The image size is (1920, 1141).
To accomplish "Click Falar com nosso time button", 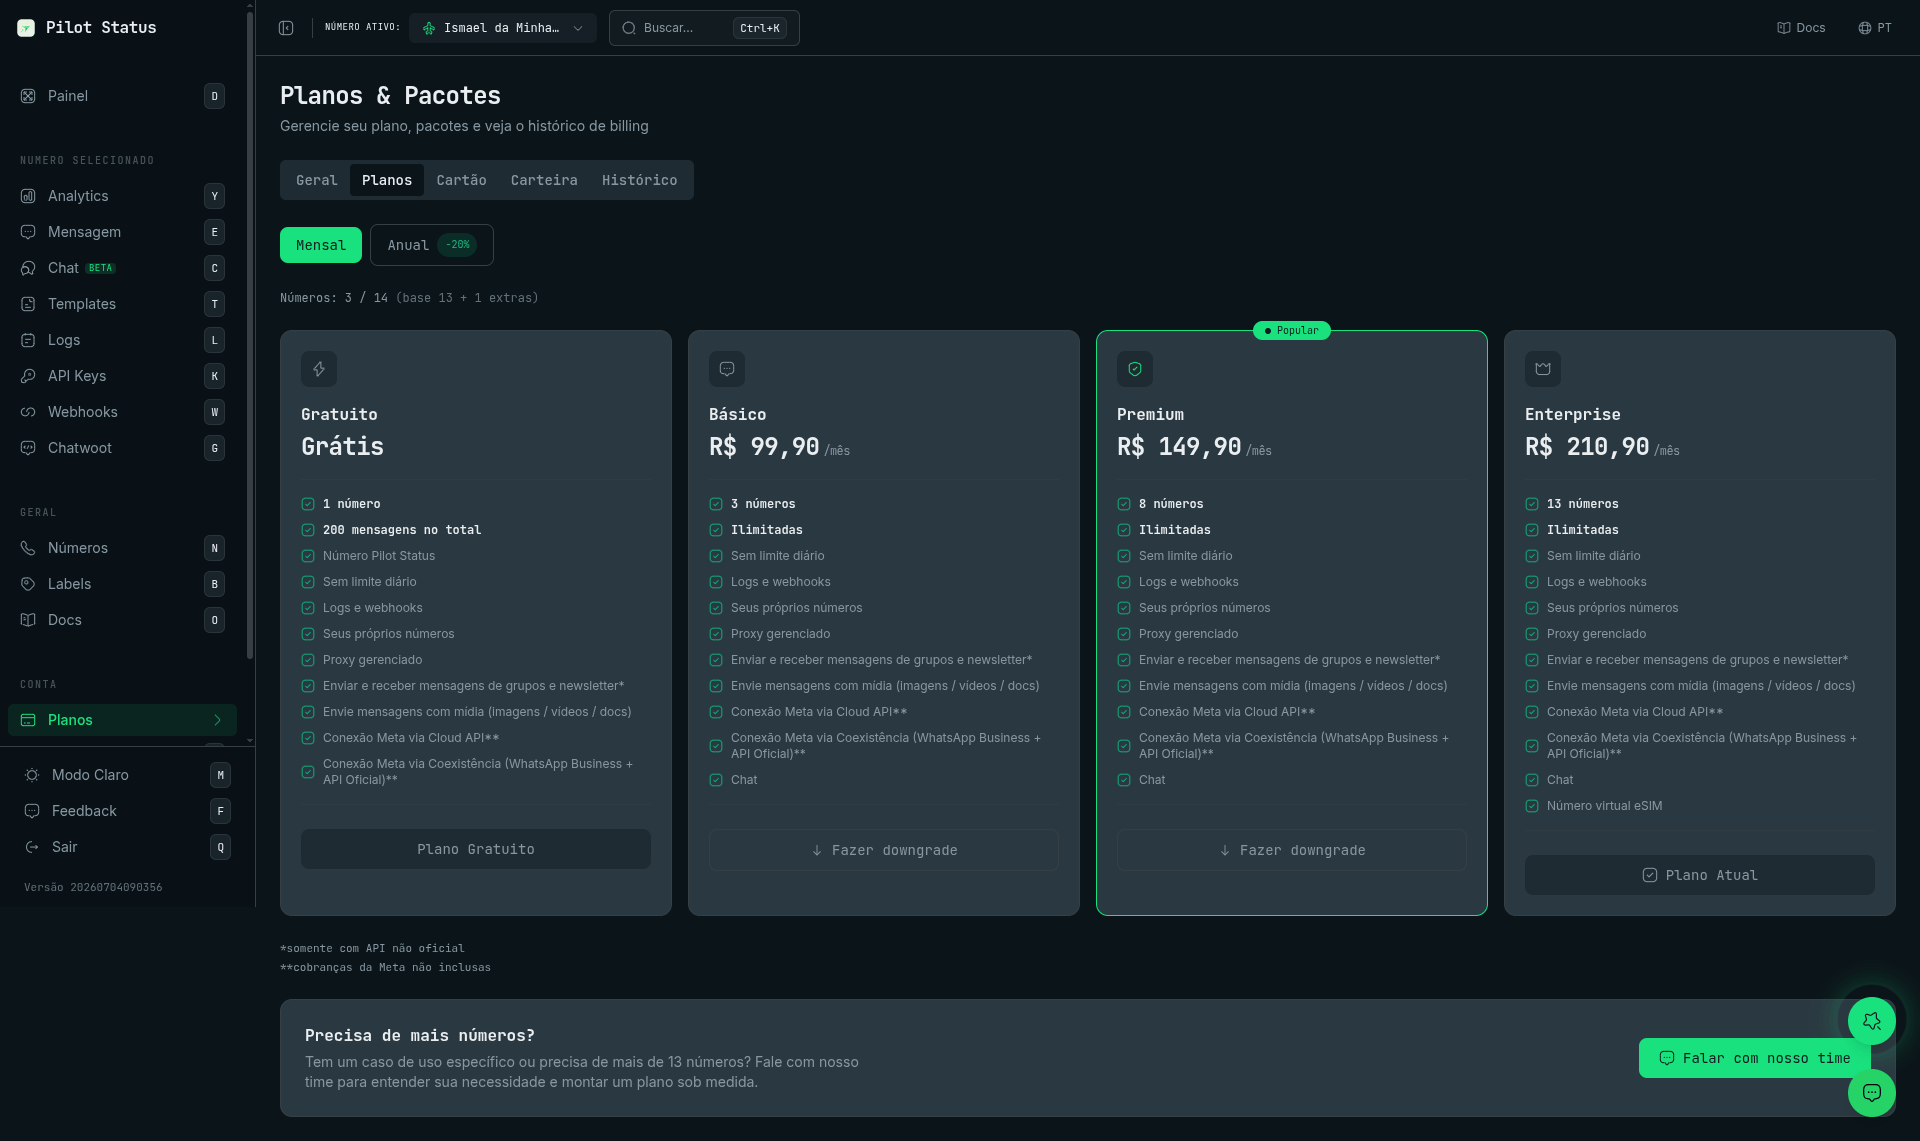I will click(x=1755, y=1058).
